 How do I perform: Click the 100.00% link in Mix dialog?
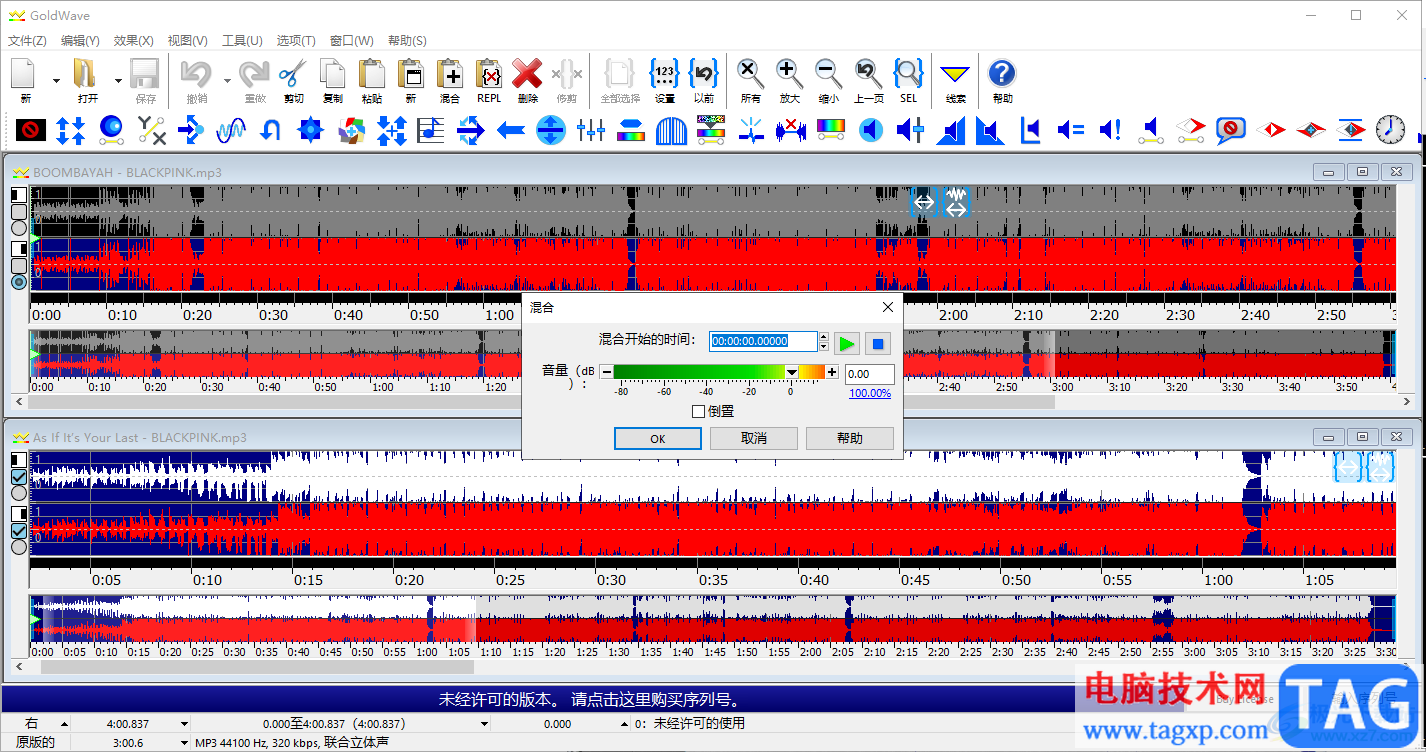(870, 393)
